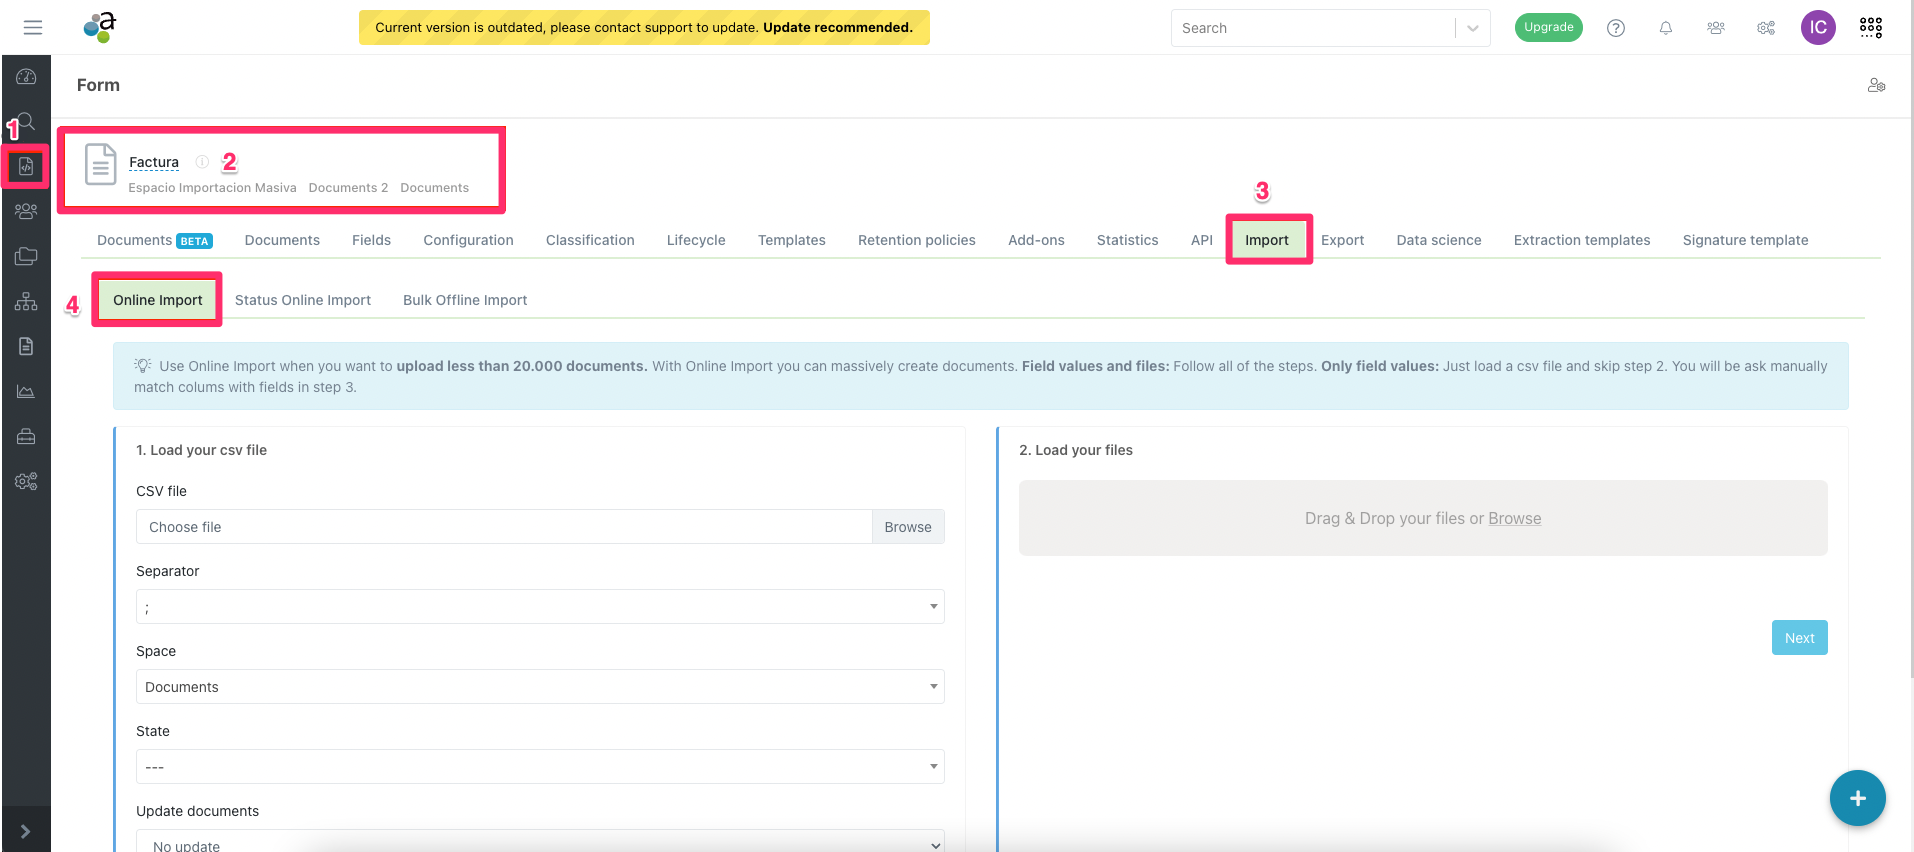
Task: Click the hamburger menu icon
Action: pyautogui.click(x=33, y=28)
